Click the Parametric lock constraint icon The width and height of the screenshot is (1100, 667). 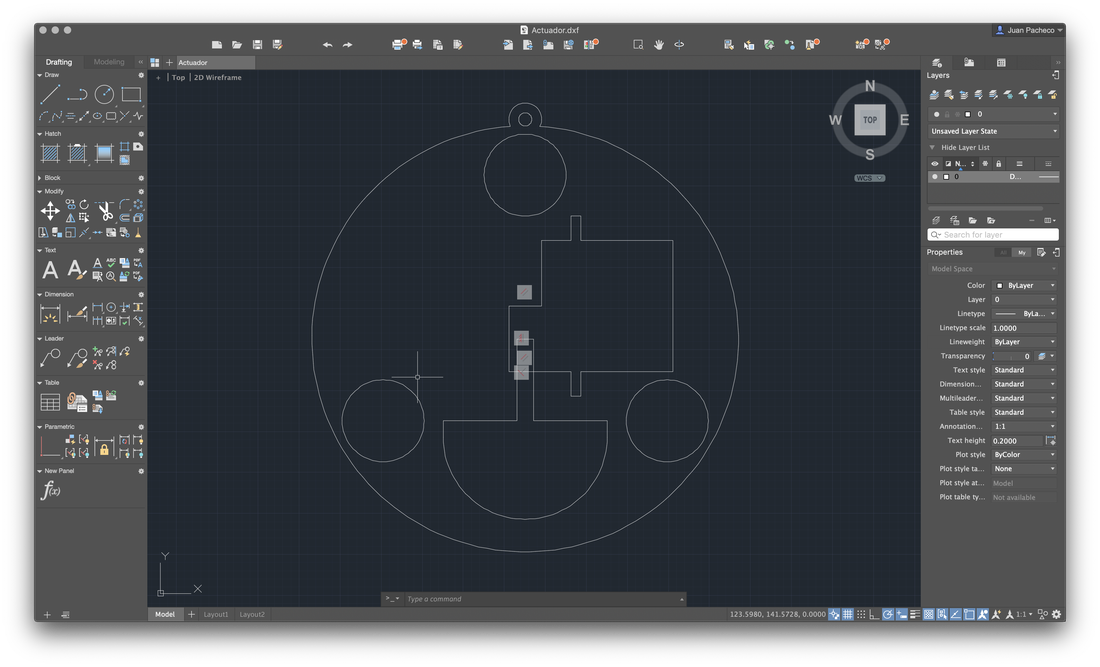[104, 447]
